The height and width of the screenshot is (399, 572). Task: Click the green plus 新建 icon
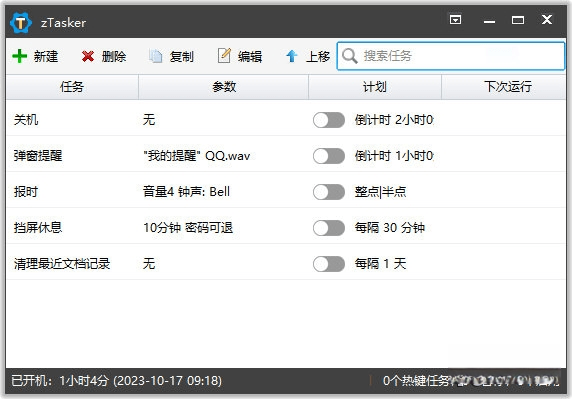[x=20, y=56]
